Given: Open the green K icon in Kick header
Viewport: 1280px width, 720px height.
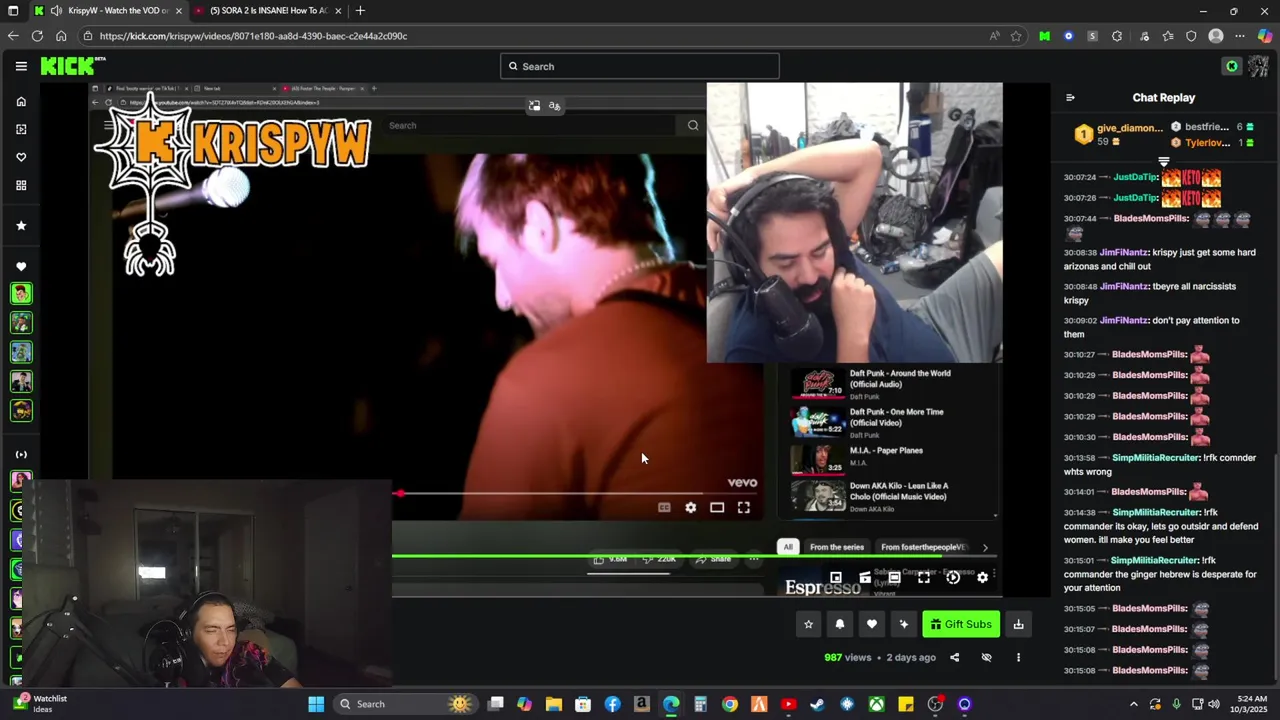Looking at the screenshot, I should click(1232, 66).
